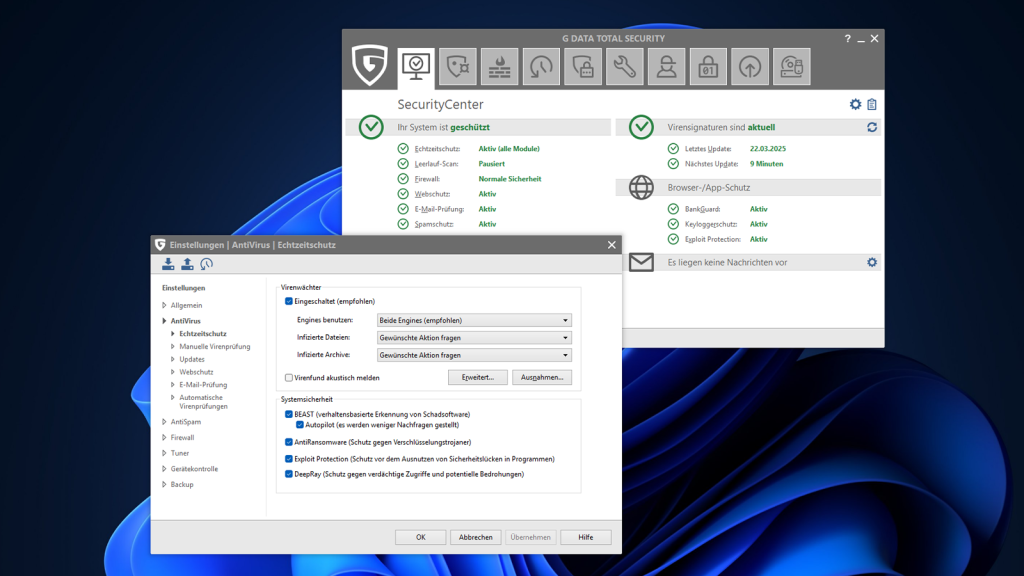1024x576 pixels.
Task: Open settings via gear icon beside SecurityCenter heading
Action: click(x=855, y=104)
